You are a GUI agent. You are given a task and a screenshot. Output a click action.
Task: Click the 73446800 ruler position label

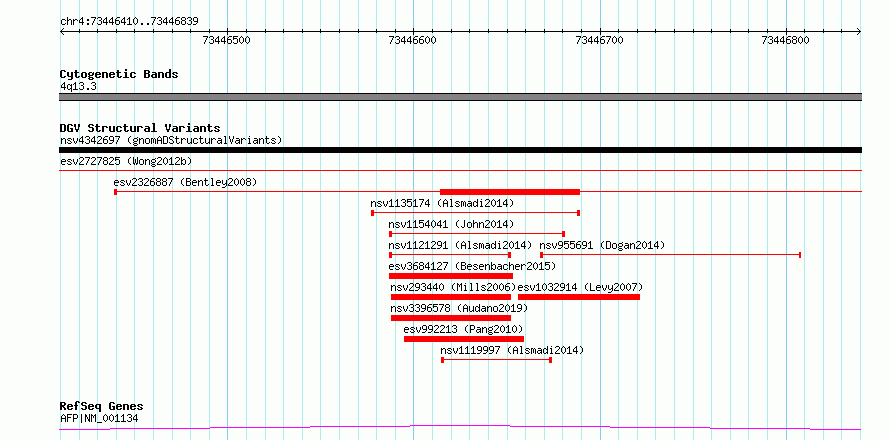[x=786, y=40]
